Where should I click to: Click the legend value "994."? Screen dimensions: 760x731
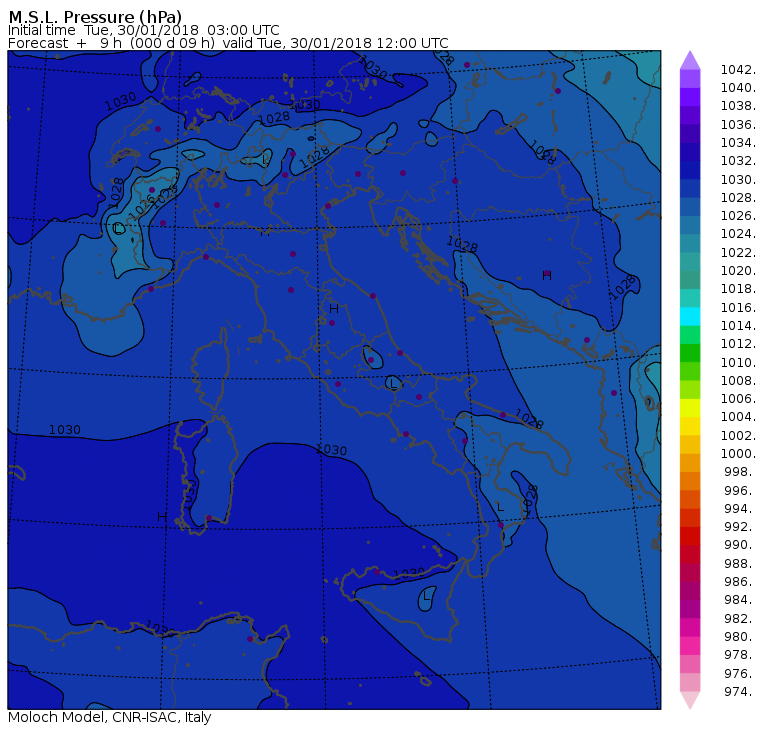coord(740,509)
